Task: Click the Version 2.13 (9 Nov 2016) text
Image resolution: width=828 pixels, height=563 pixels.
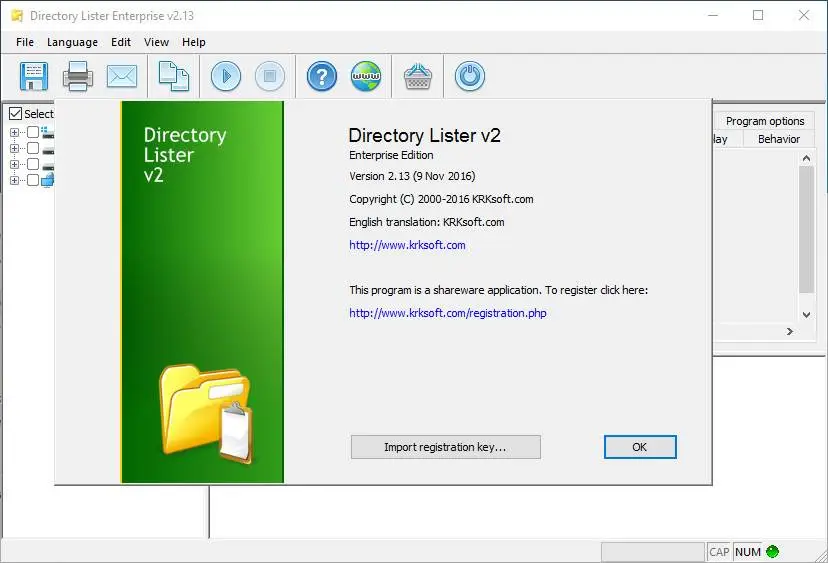Action: point(412,176)
